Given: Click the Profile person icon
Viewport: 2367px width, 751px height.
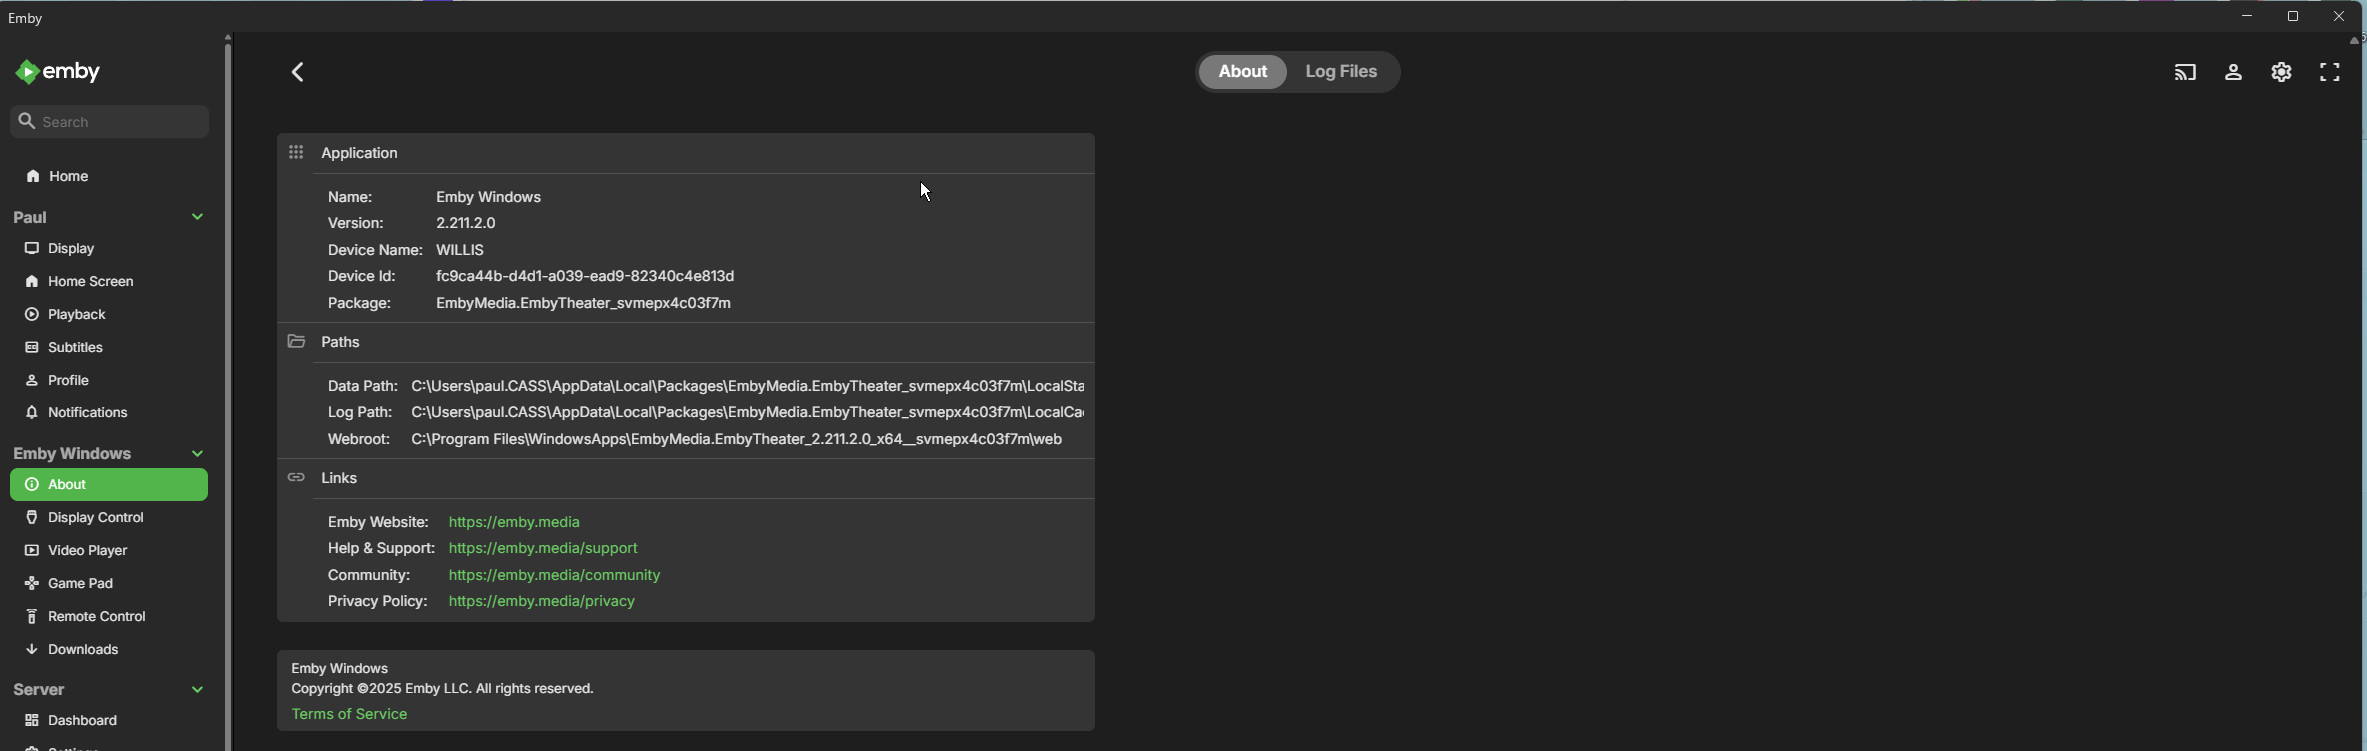Looking at the screenshot, I should pyautogui.click(x=33, y=381).
